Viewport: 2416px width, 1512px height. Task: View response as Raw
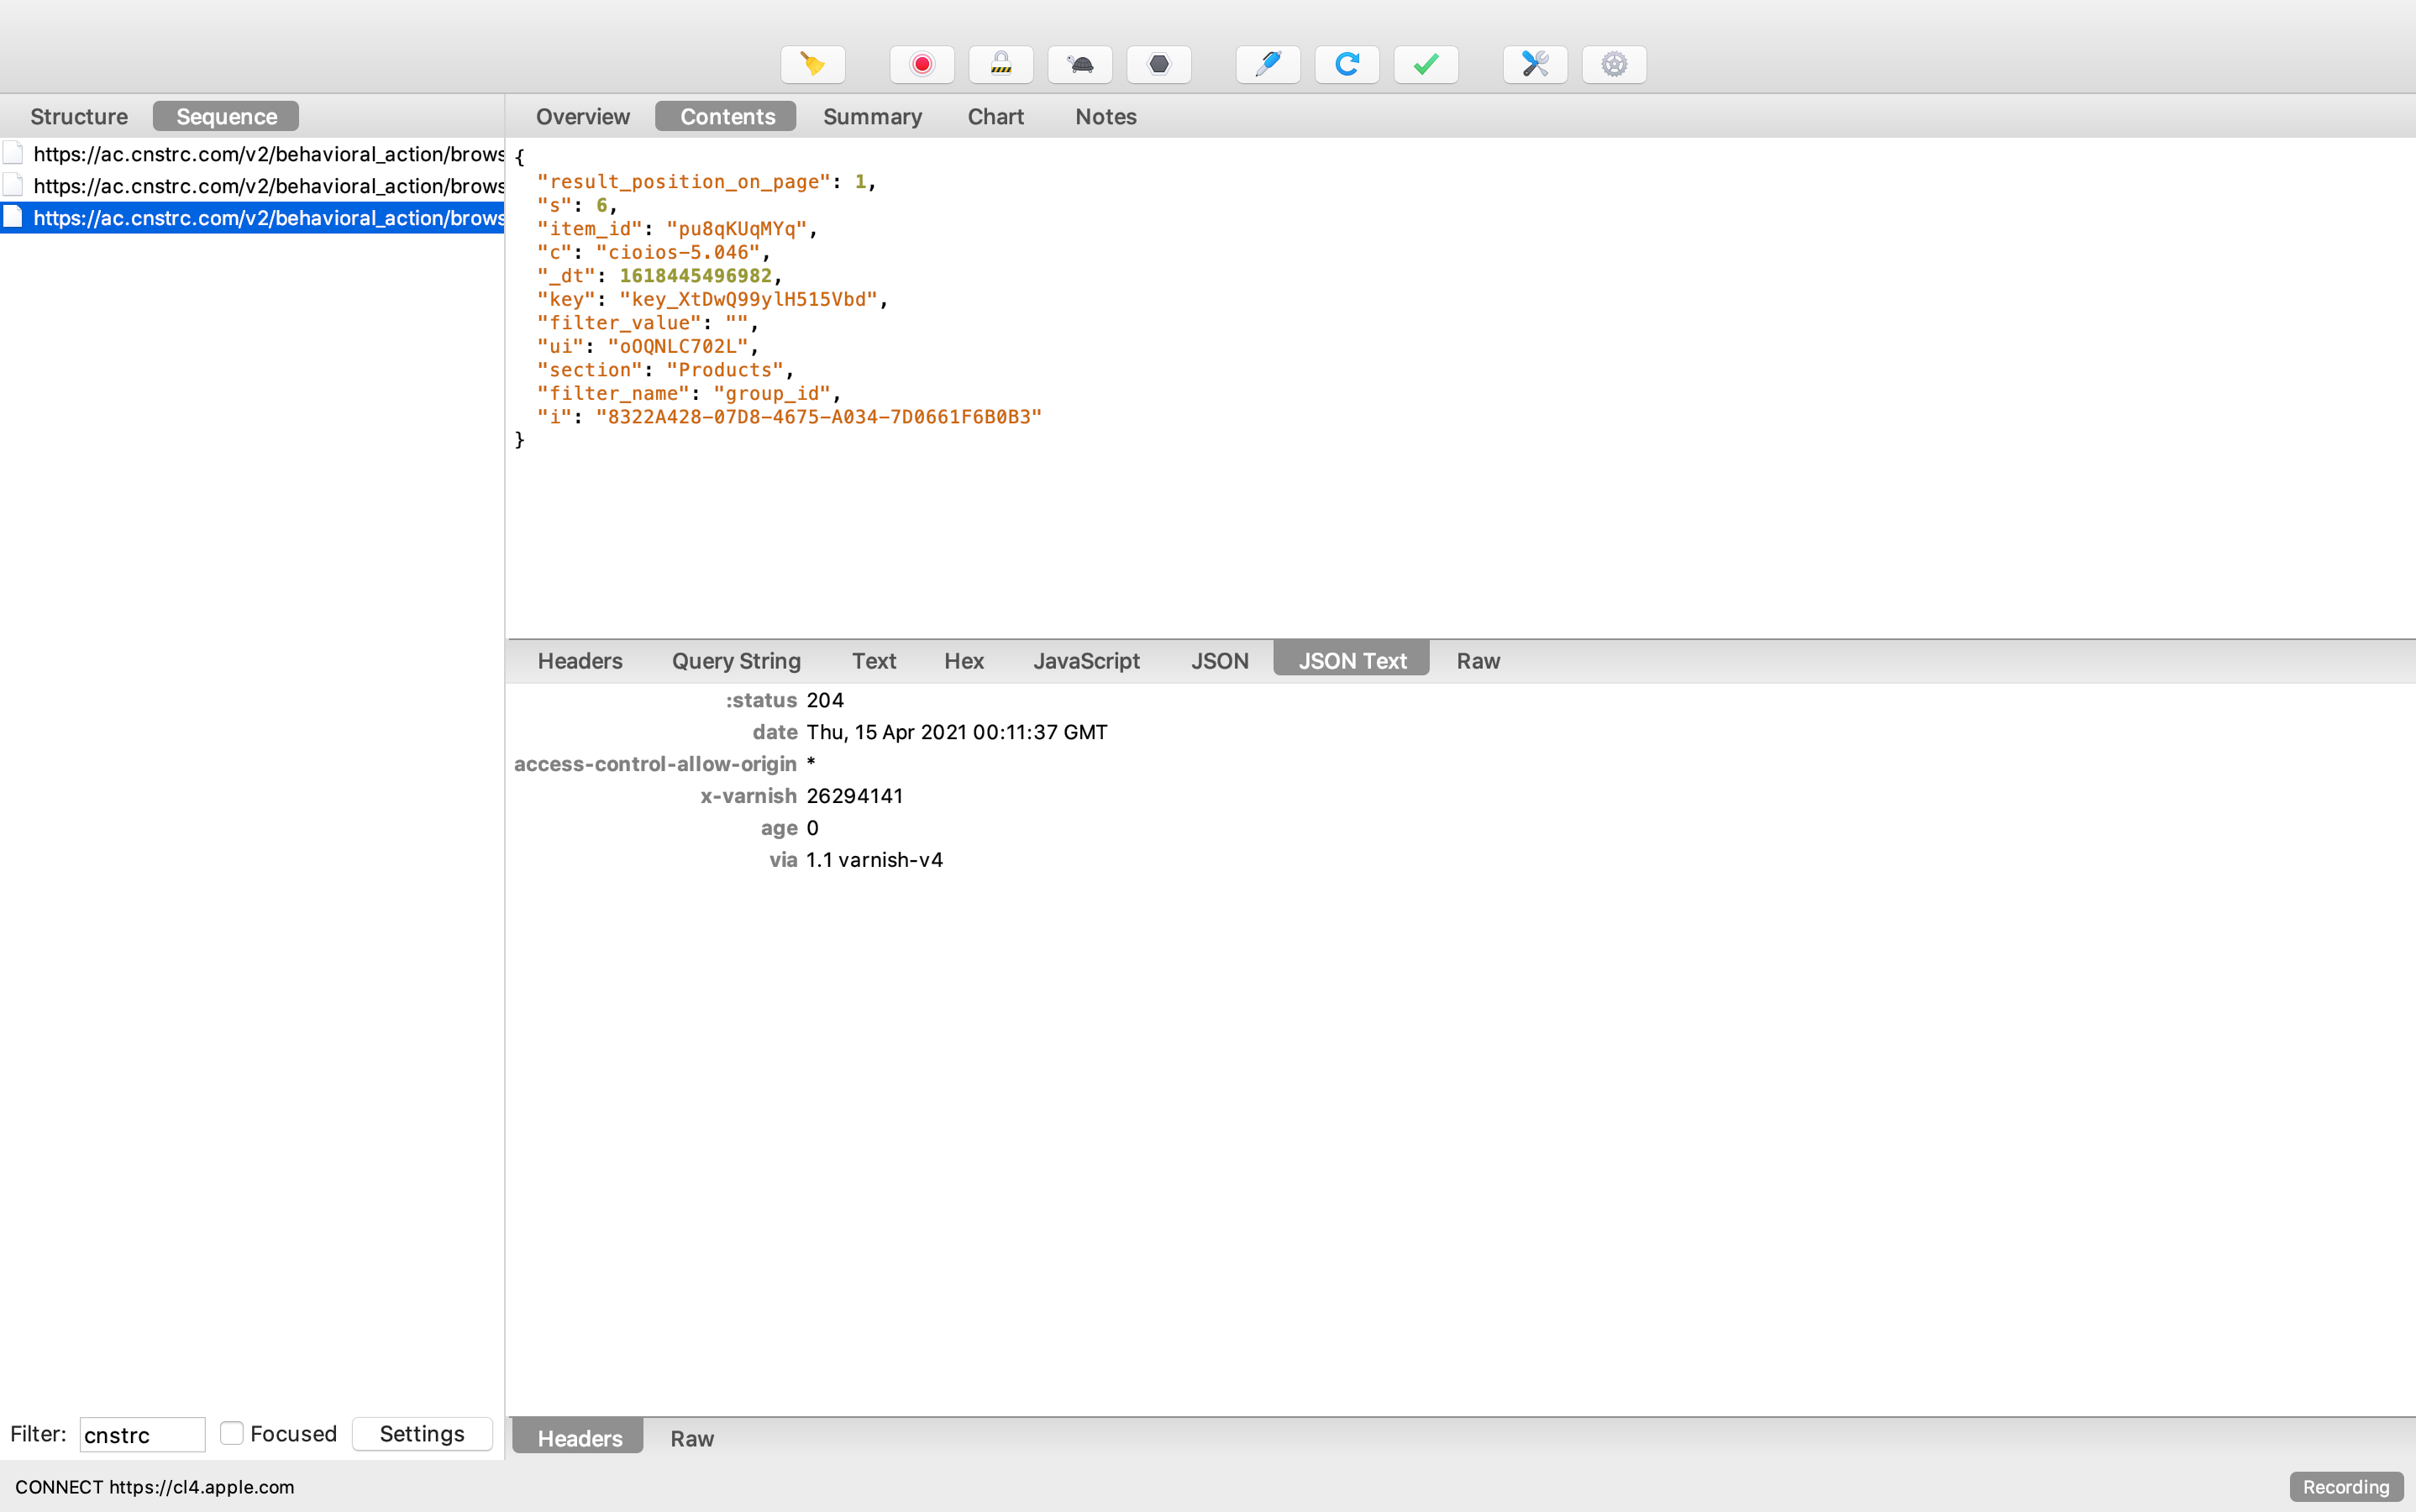point(1477,660)
